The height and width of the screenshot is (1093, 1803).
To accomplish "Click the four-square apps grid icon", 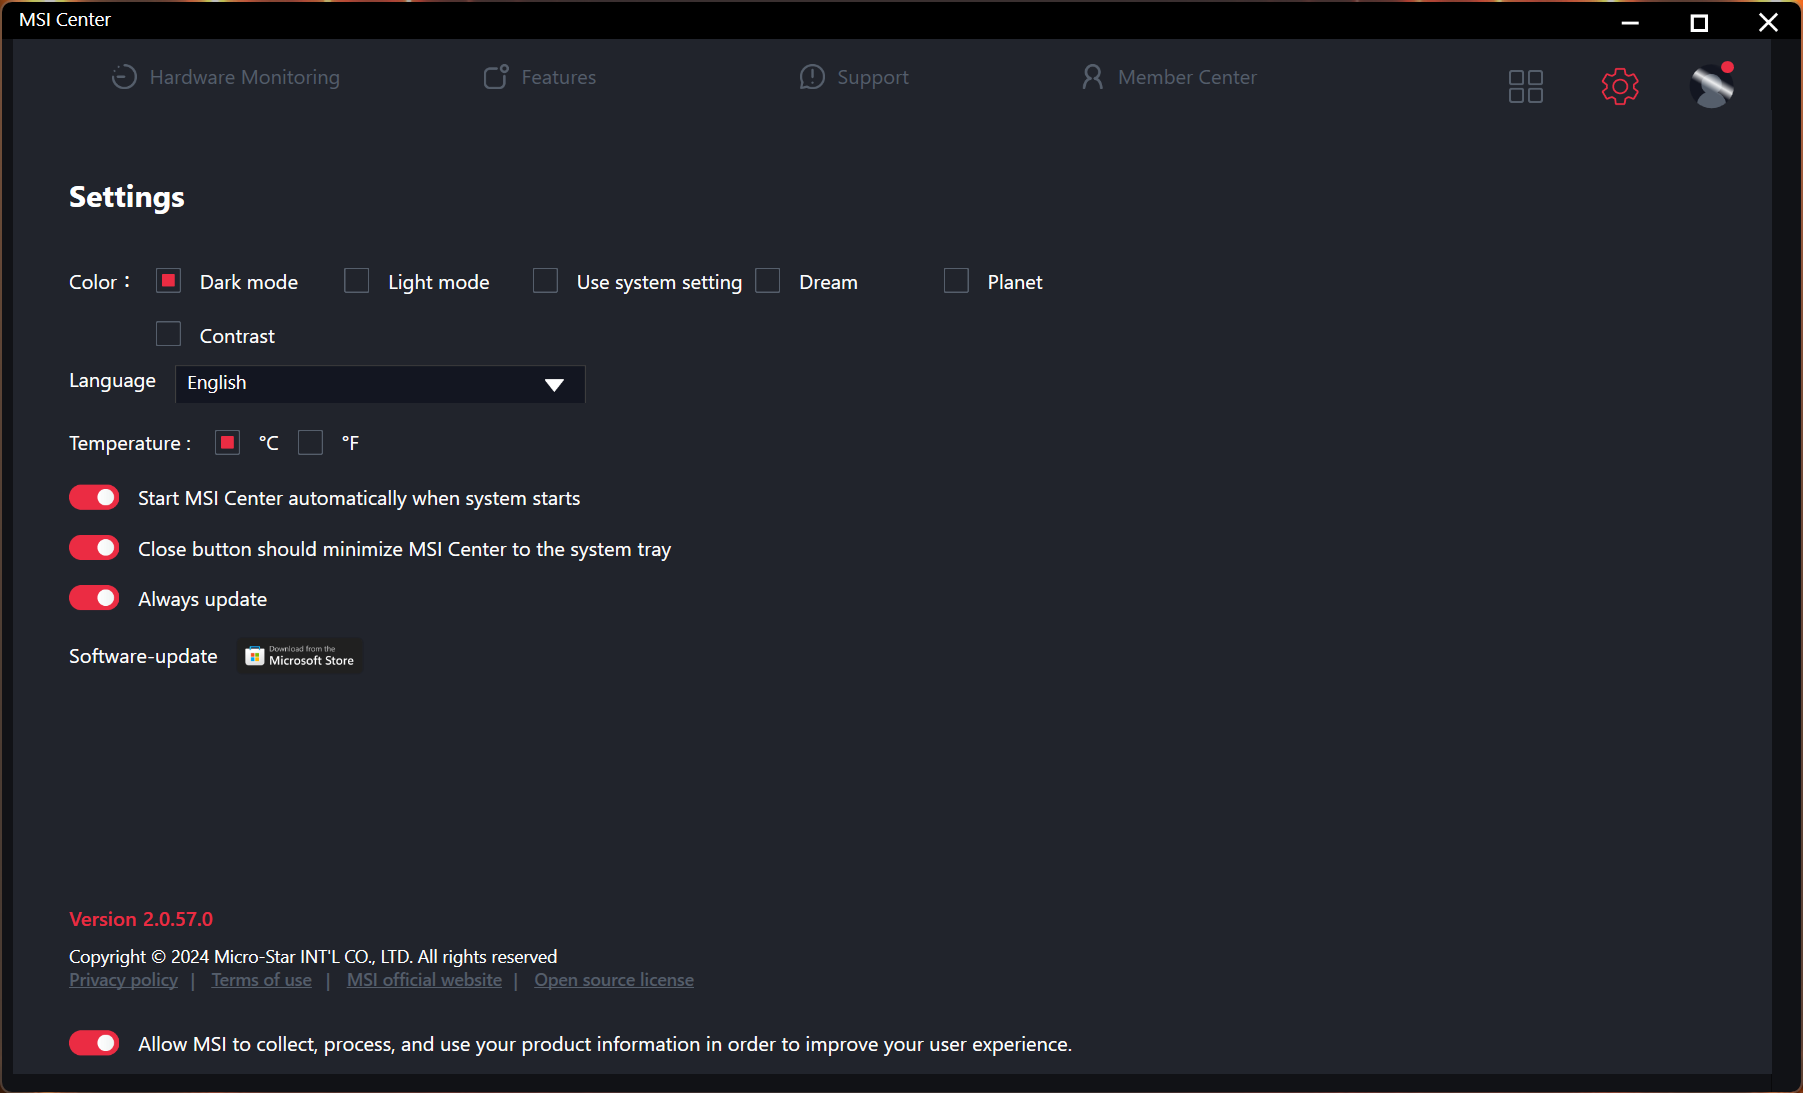I will click(1525, 87).
